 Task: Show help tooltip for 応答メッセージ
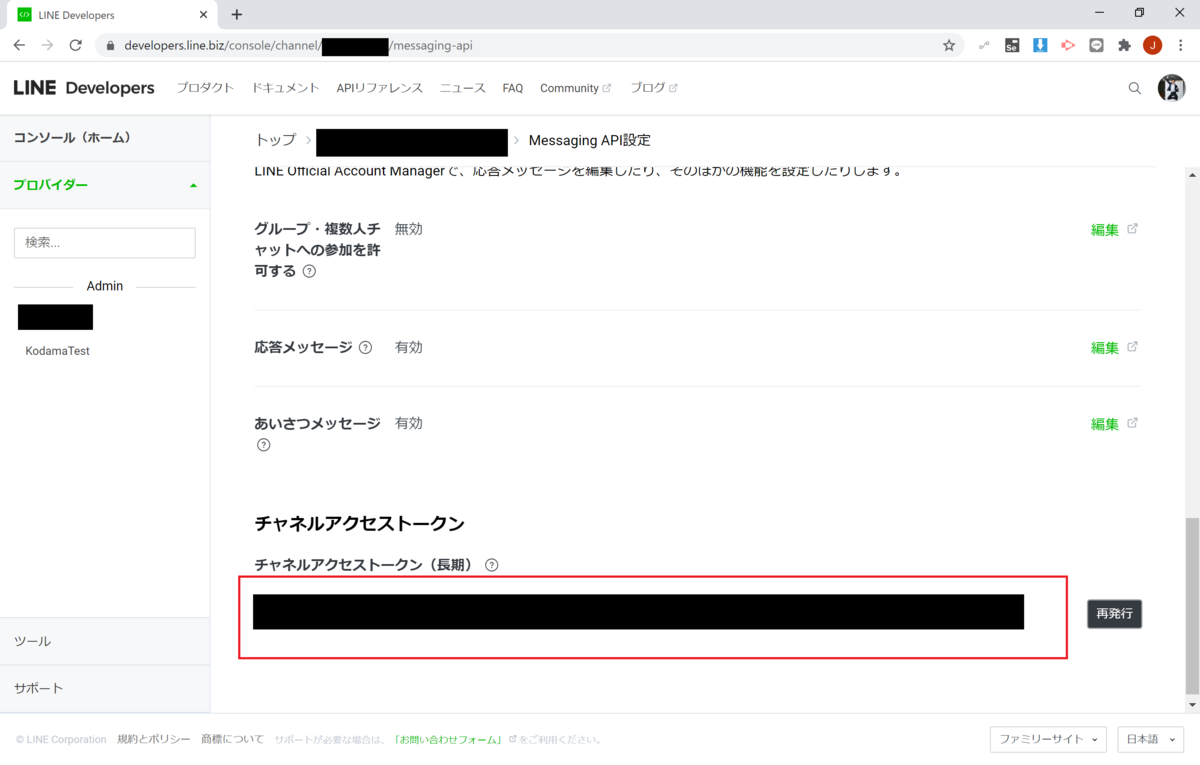365,347
